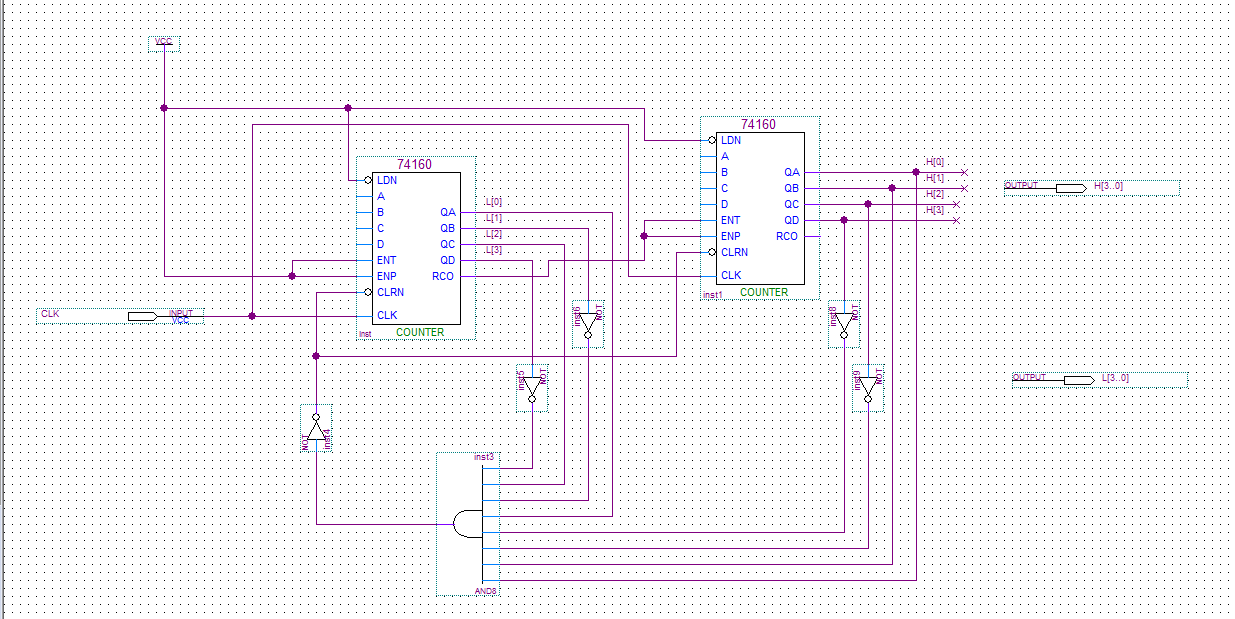Select the H[3] wire label
This screenshot has width=1235, height=619.
pos(935,210)
